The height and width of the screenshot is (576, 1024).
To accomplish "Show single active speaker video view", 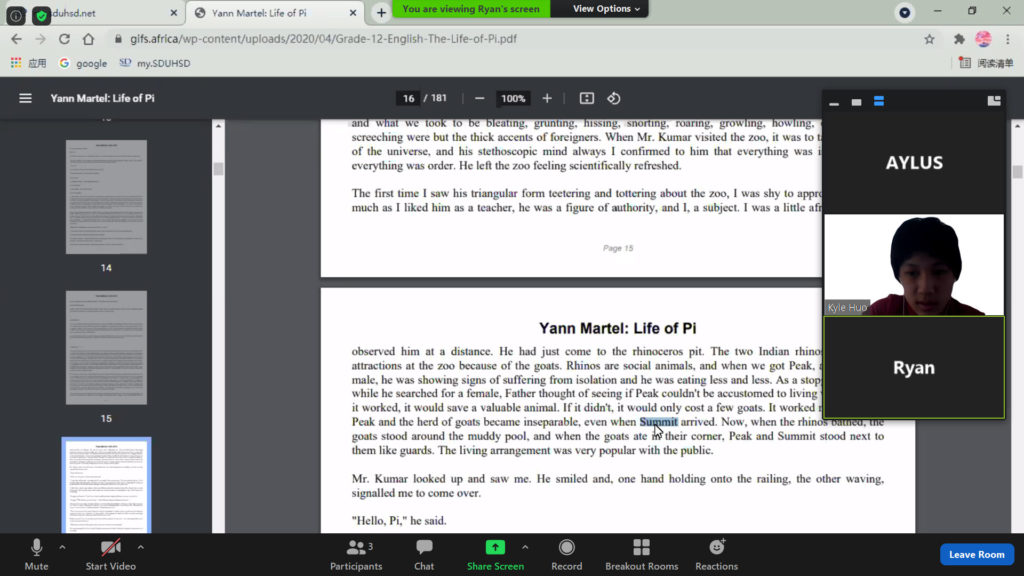I will point(856,102).
